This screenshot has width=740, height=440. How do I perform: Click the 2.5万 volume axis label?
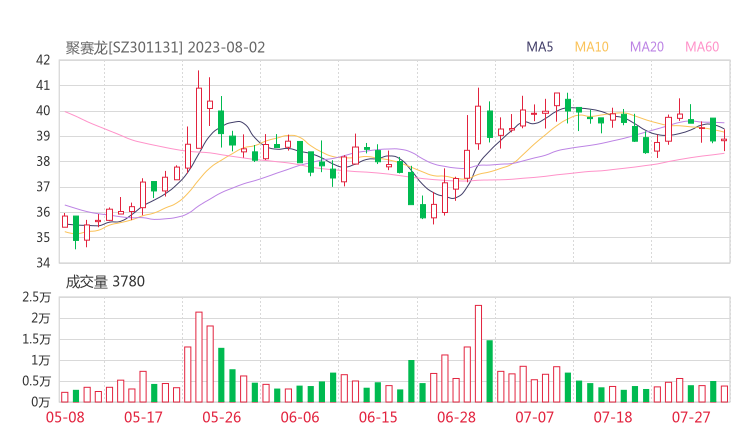tap(36, 297)
